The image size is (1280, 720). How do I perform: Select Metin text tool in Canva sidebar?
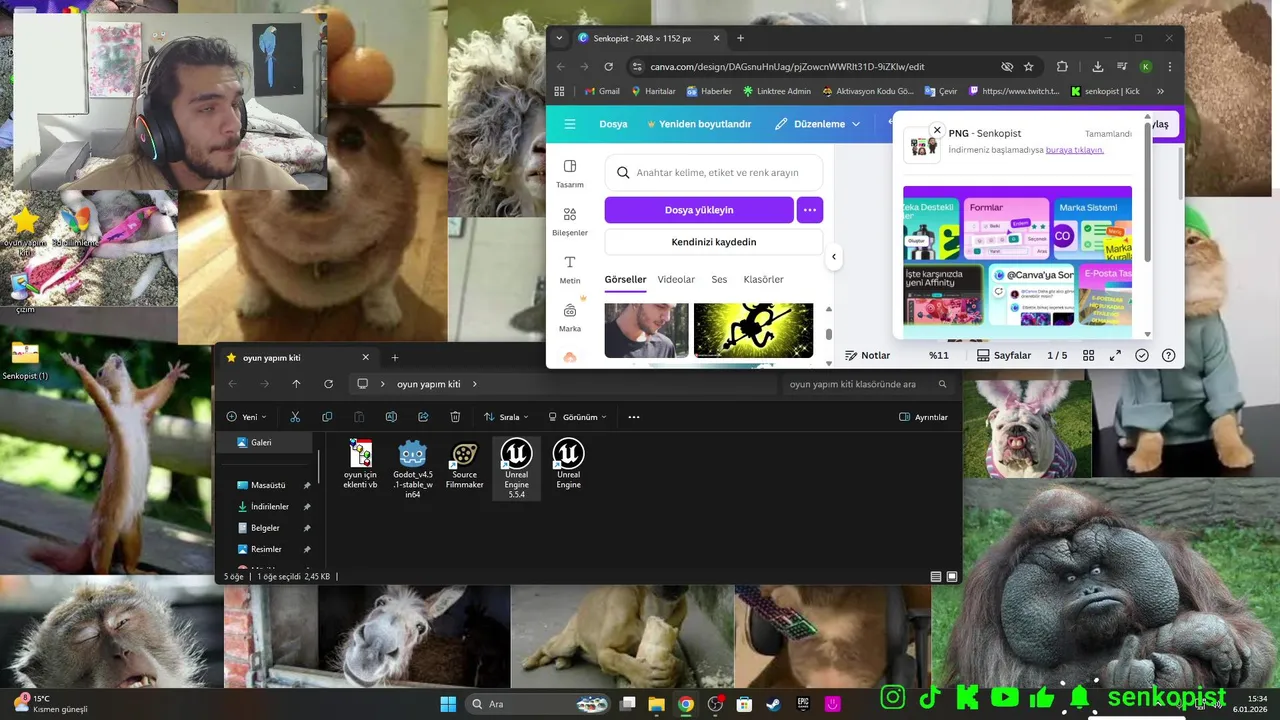click(570, 269)
